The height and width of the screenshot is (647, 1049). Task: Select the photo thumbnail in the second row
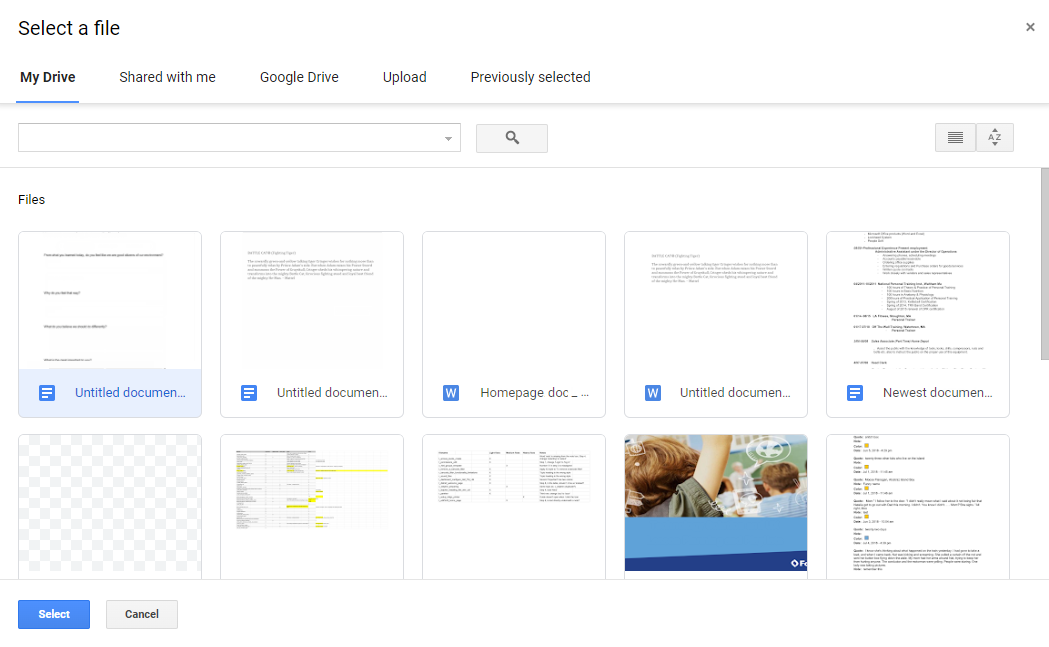click(x=715, y=503)
